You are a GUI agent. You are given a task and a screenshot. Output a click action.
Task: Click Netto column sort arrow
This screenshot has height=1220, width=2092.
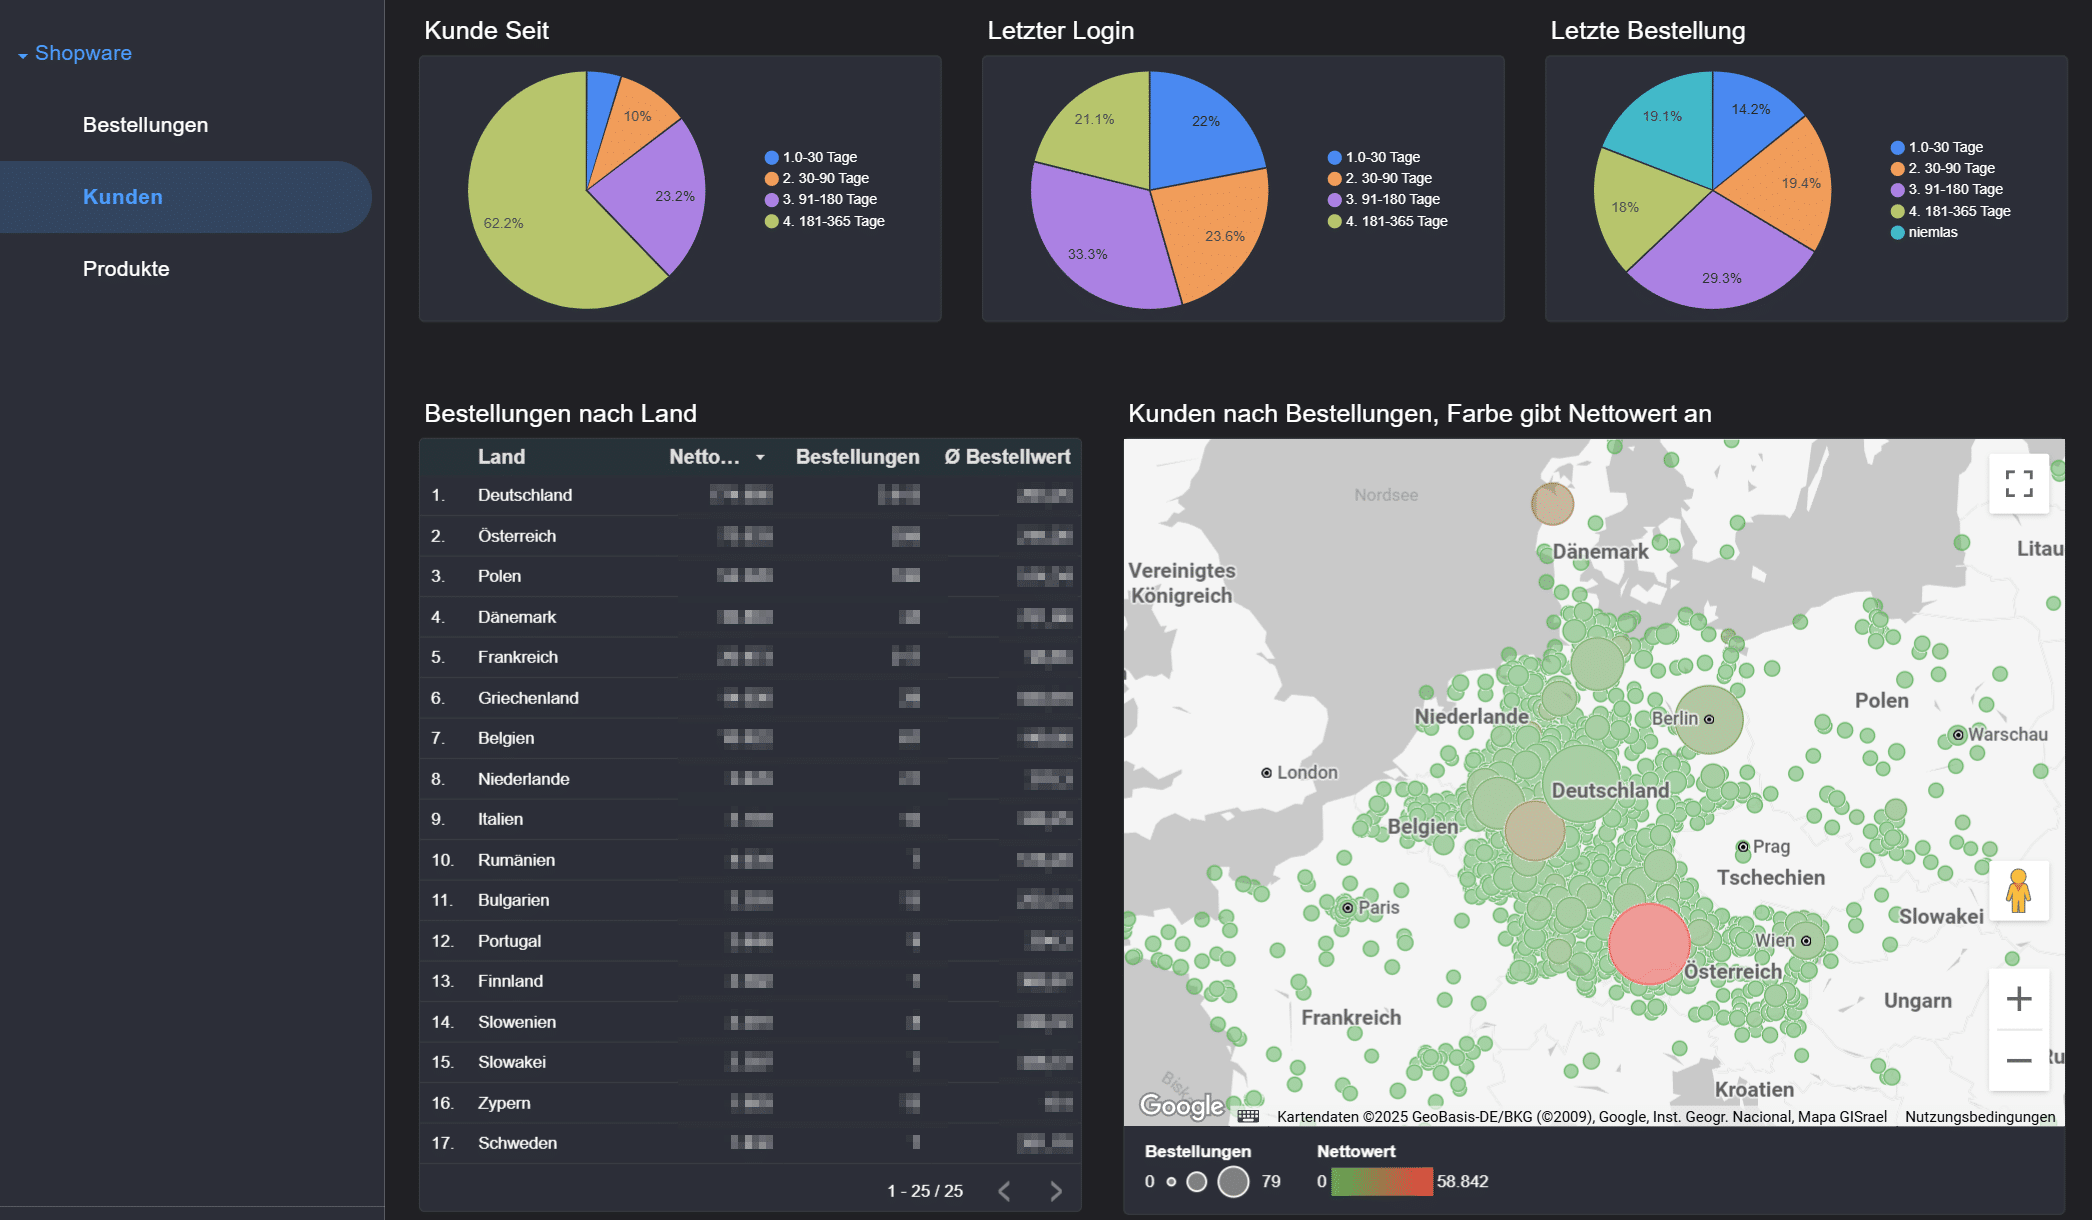tap(760, 457)
